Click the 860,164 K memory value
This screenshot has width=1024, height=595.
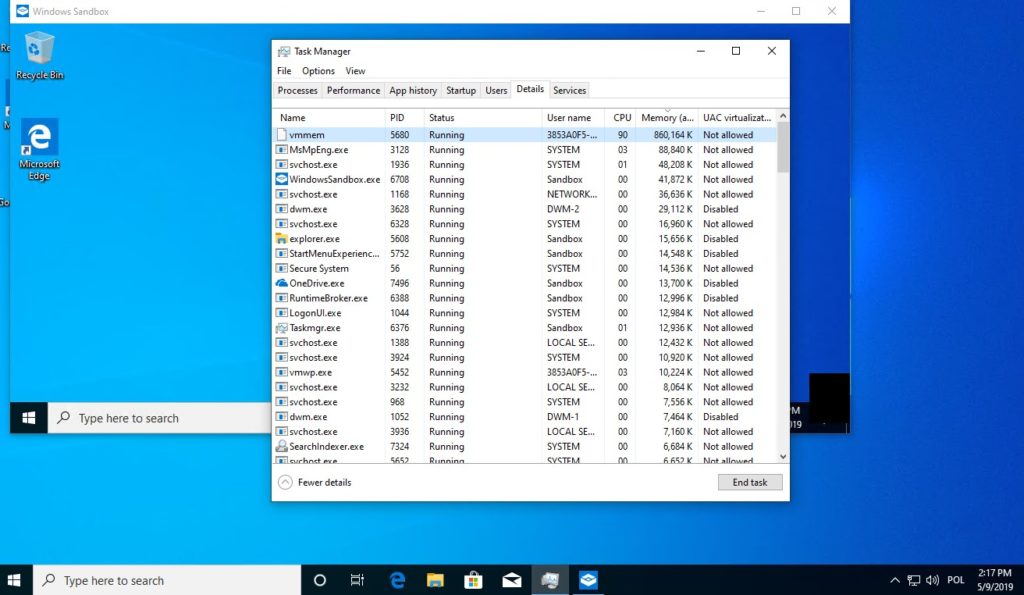[673, 135]
